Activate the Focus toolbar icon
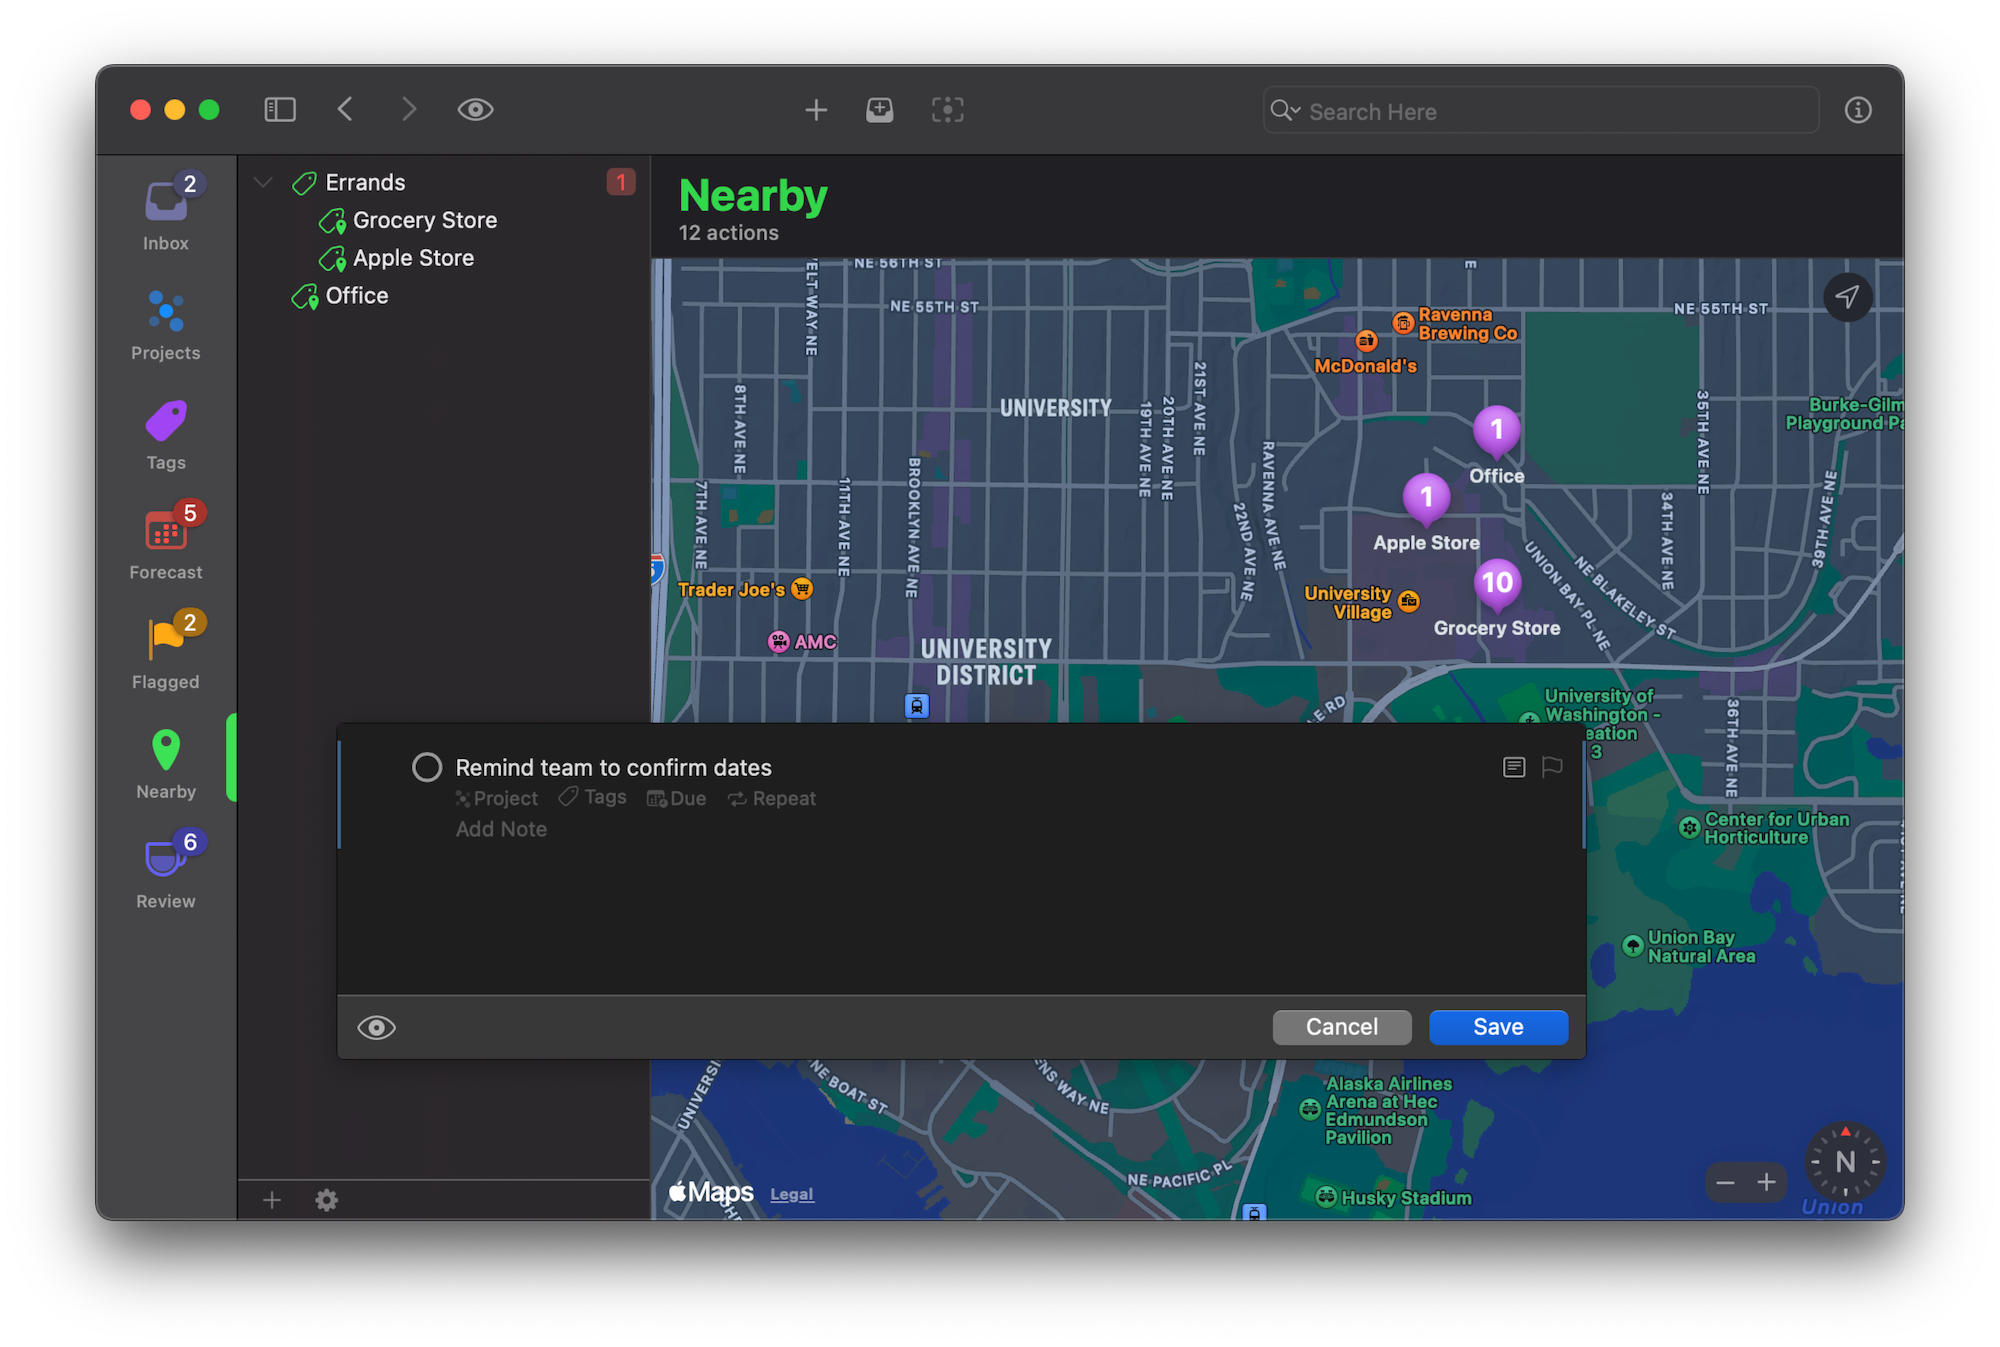 [948, 110]
